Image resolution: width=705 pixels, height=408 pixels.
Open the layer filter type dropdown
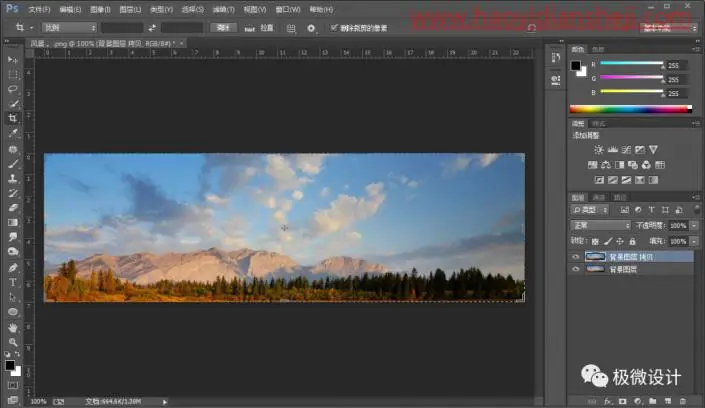589,210
